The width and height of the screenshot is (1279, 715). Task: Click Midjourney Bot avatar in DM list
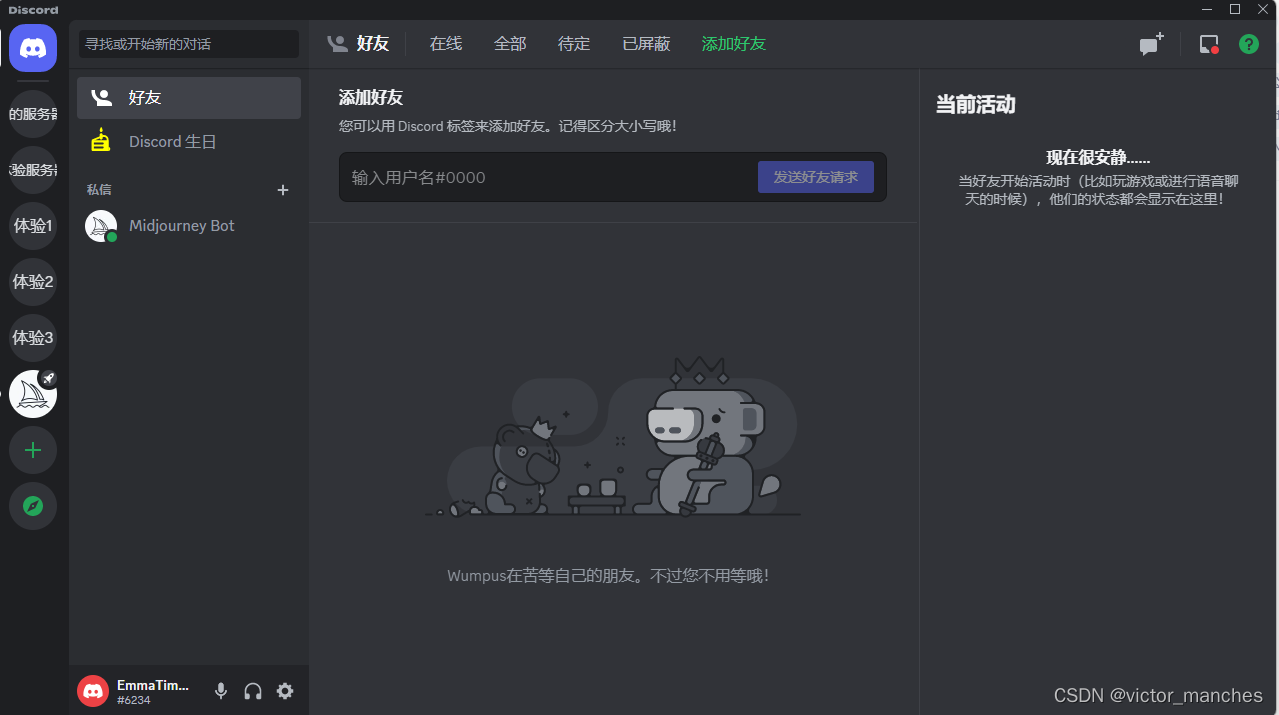coord(101,226)
